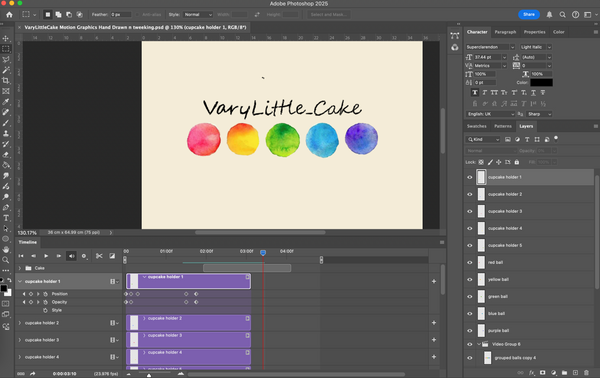Add media to cupcake holder 1 track

click(434, 281)
